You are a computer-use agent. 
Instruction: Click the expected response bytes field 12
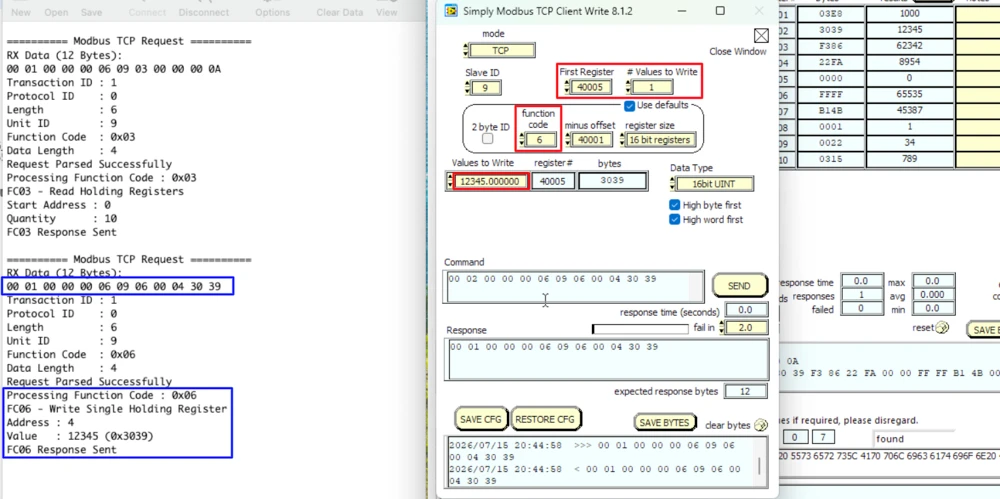[x=746, y=391]
